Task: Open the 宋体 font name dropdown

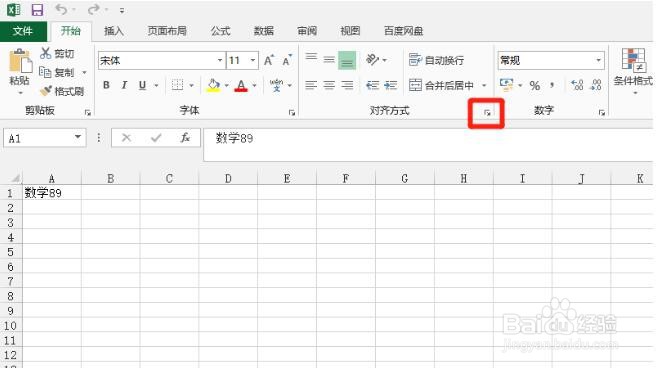Action: 220,61
